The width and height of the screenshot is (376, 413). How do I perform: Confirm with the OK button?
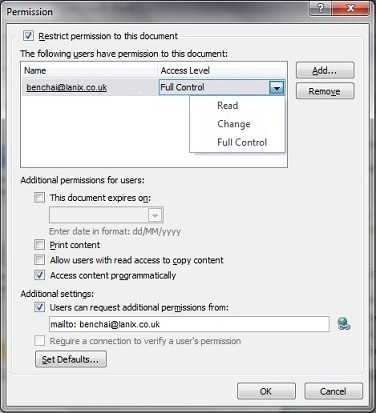coord(266,391)
